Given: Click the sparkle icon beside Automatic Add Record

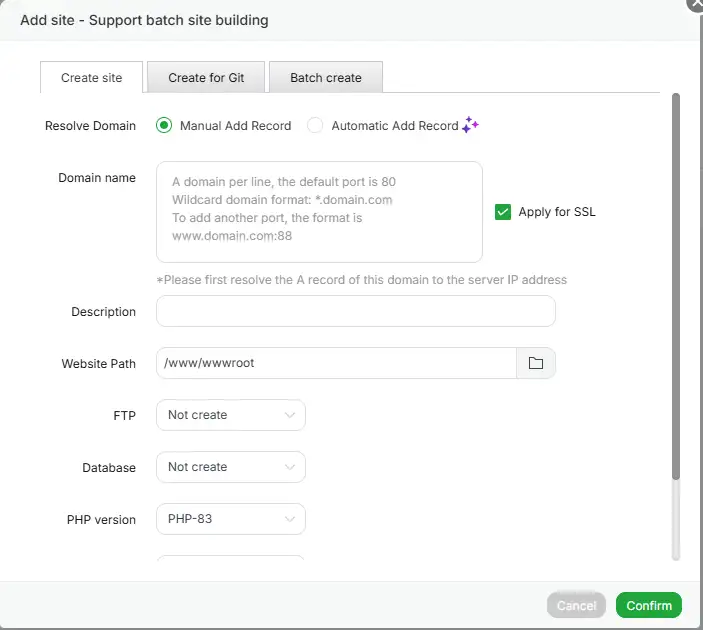Looking at the screenshot, I should point(471,126).
